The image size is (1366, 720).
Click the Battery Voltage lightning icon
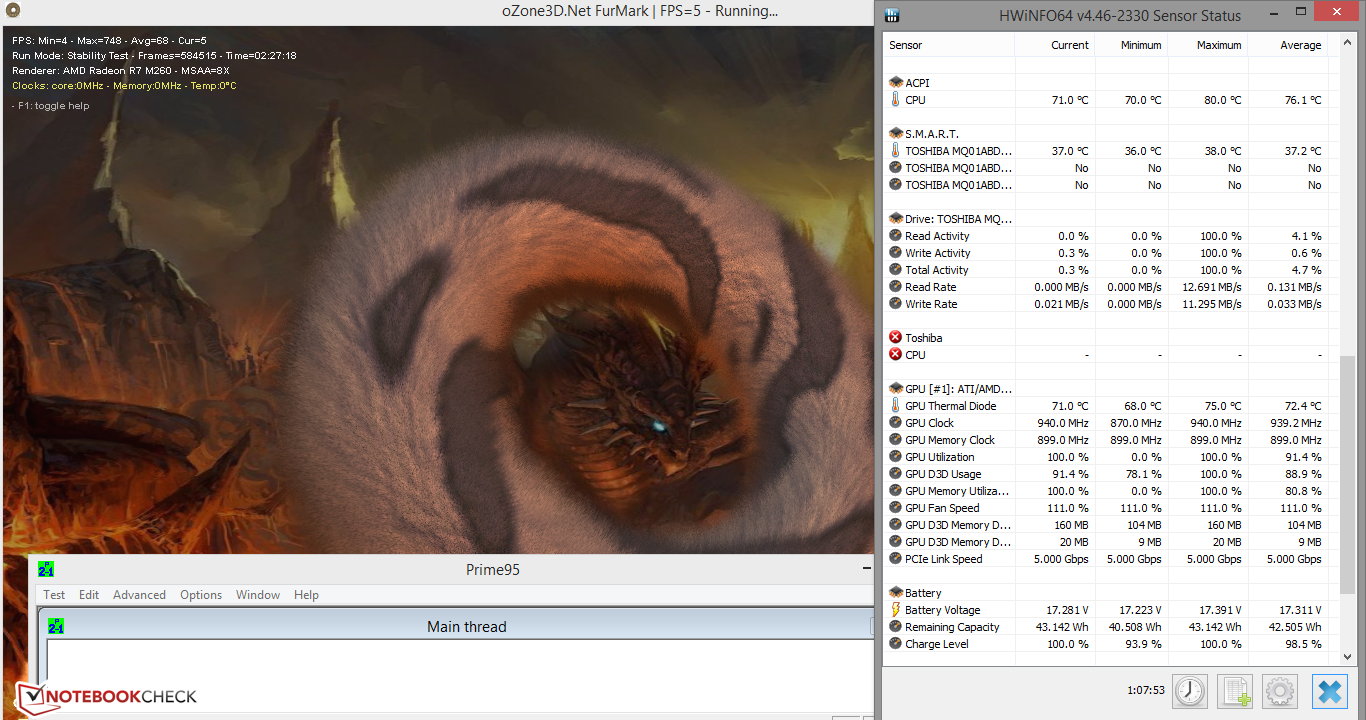895,610
